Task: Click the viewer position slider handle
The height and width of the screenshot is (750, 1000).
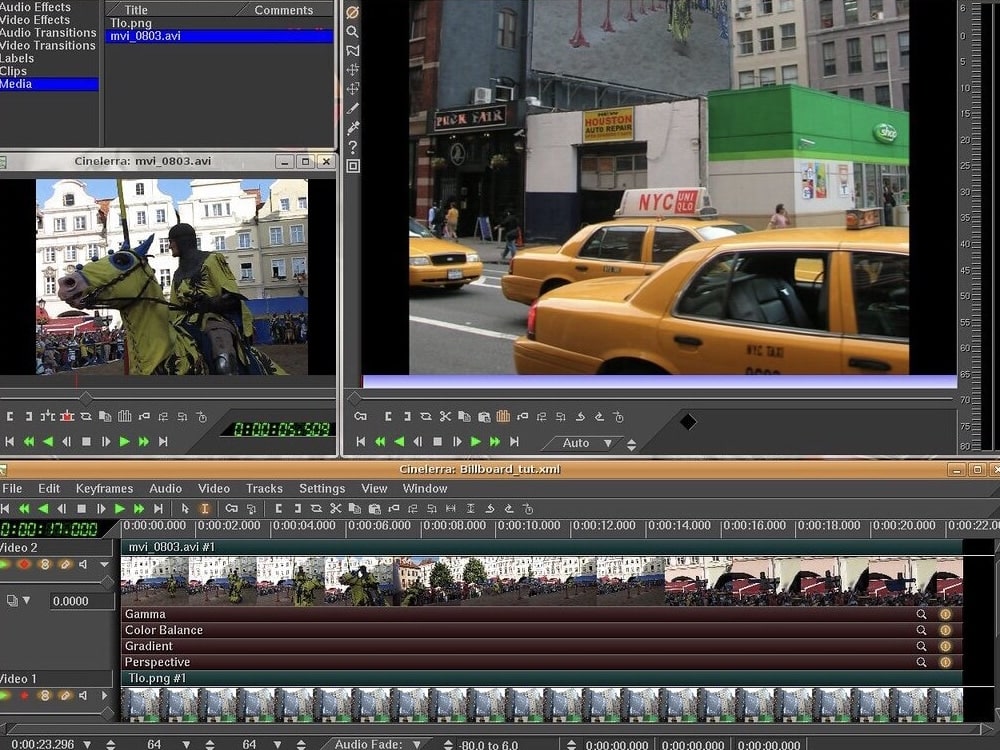Action: click(85, 397)
